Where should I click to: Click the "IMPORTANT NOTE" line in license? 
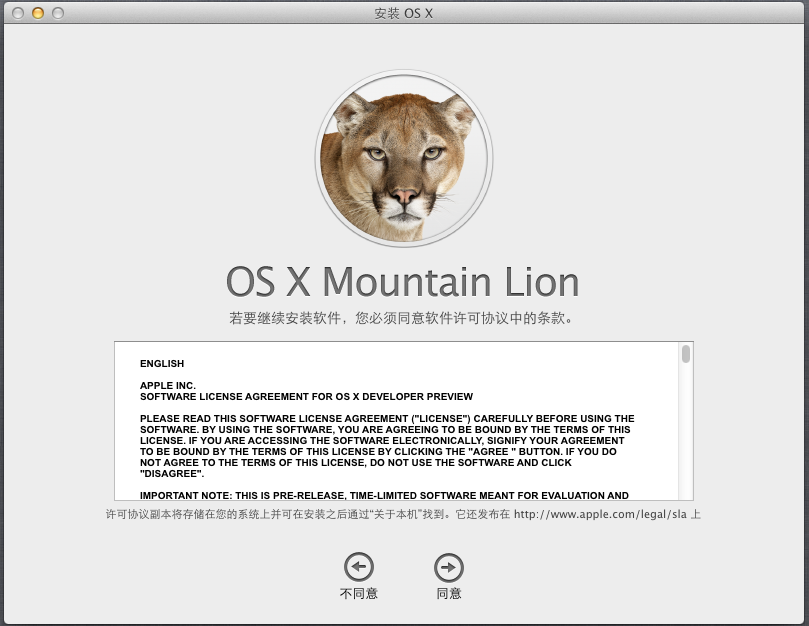pyautogui.click(x=384, y=495)
